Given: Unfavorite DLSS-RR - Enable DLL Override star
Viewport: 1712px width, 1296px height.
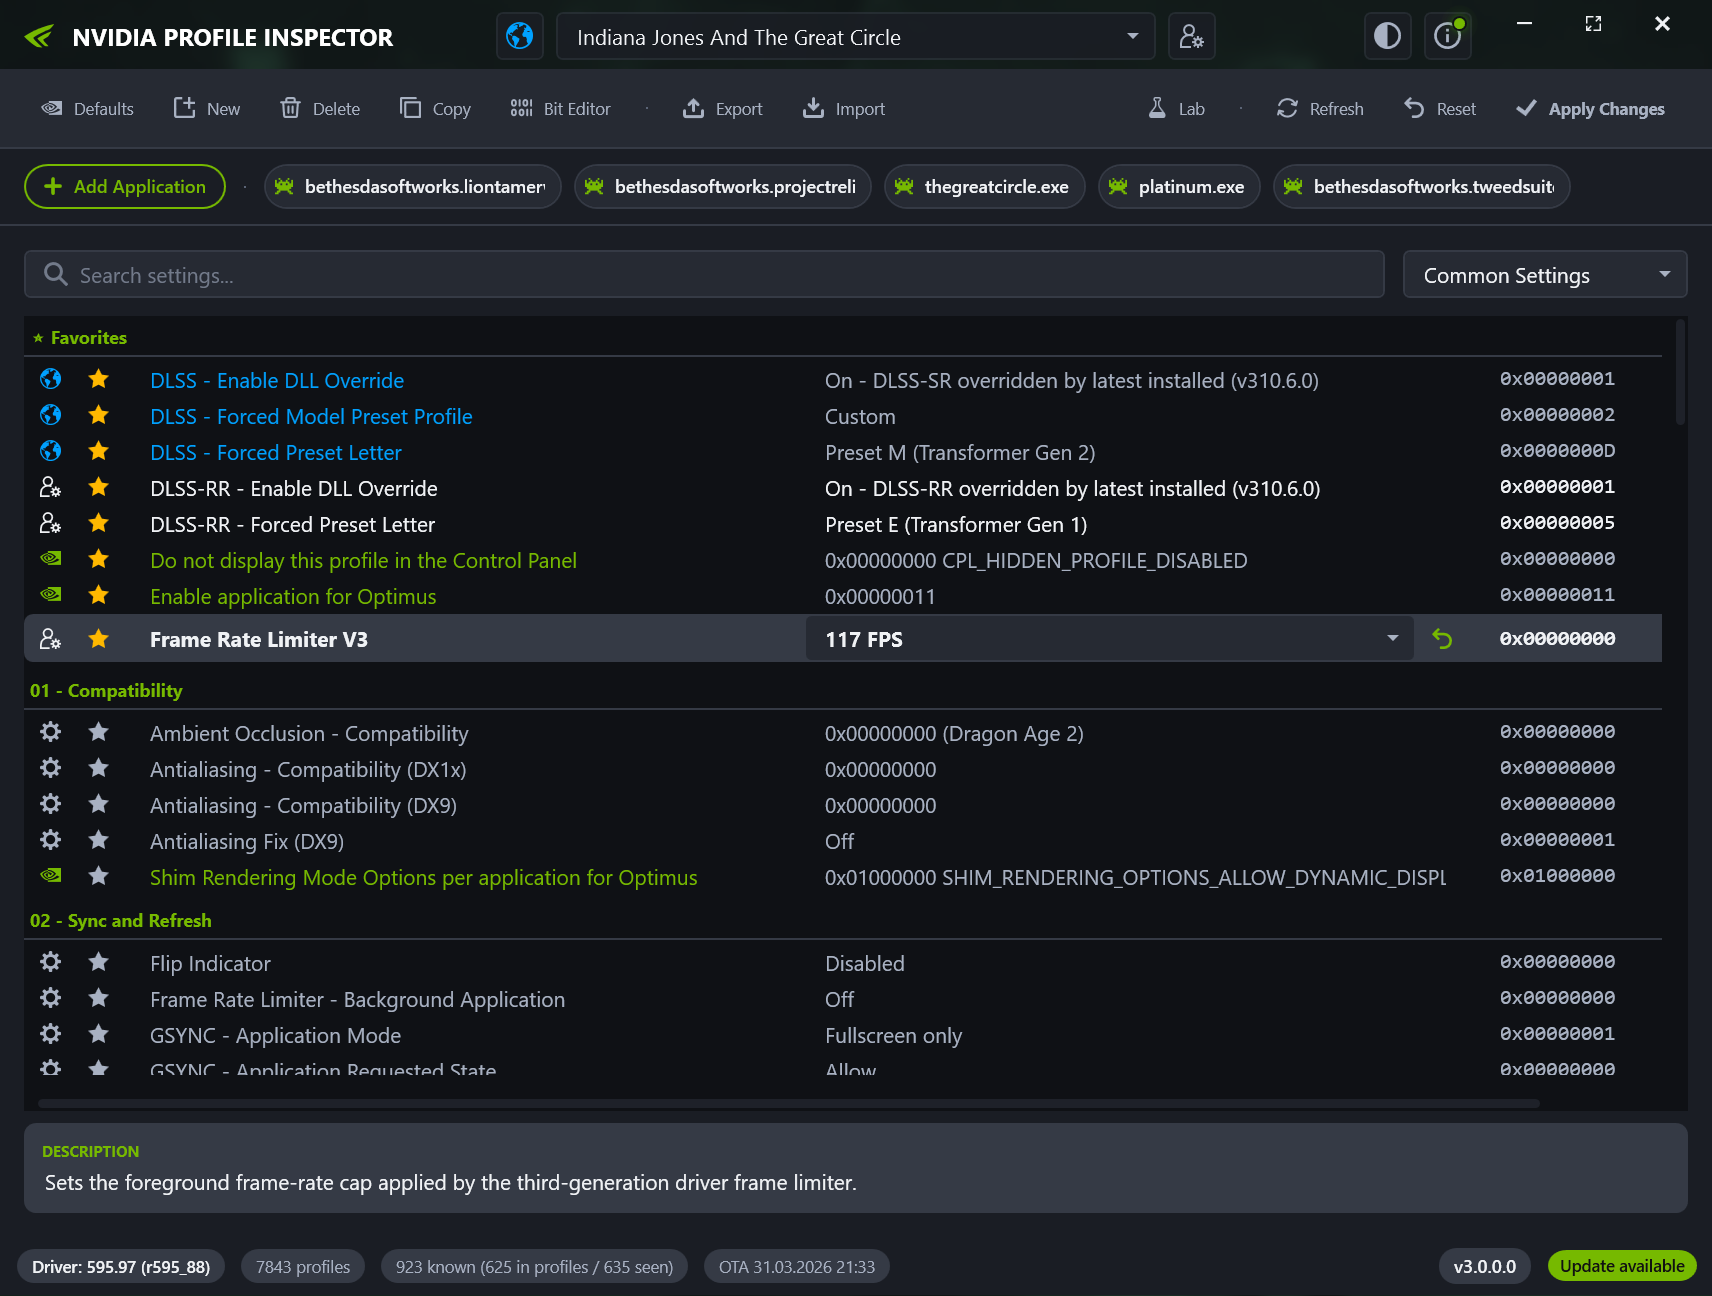Looking at the screenshot, I should [98, 487].
